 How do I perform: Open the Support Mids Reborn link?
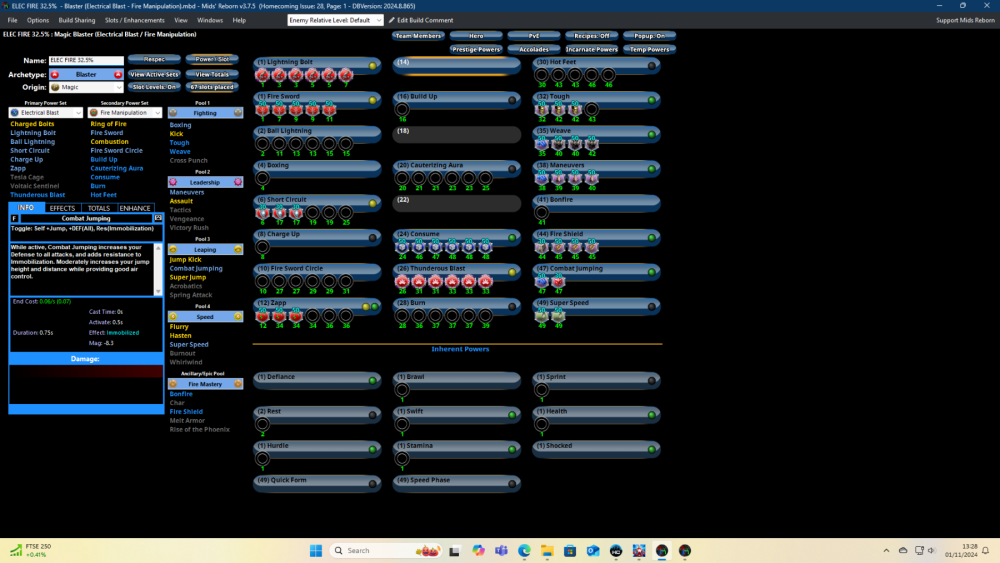pos(965,20)
